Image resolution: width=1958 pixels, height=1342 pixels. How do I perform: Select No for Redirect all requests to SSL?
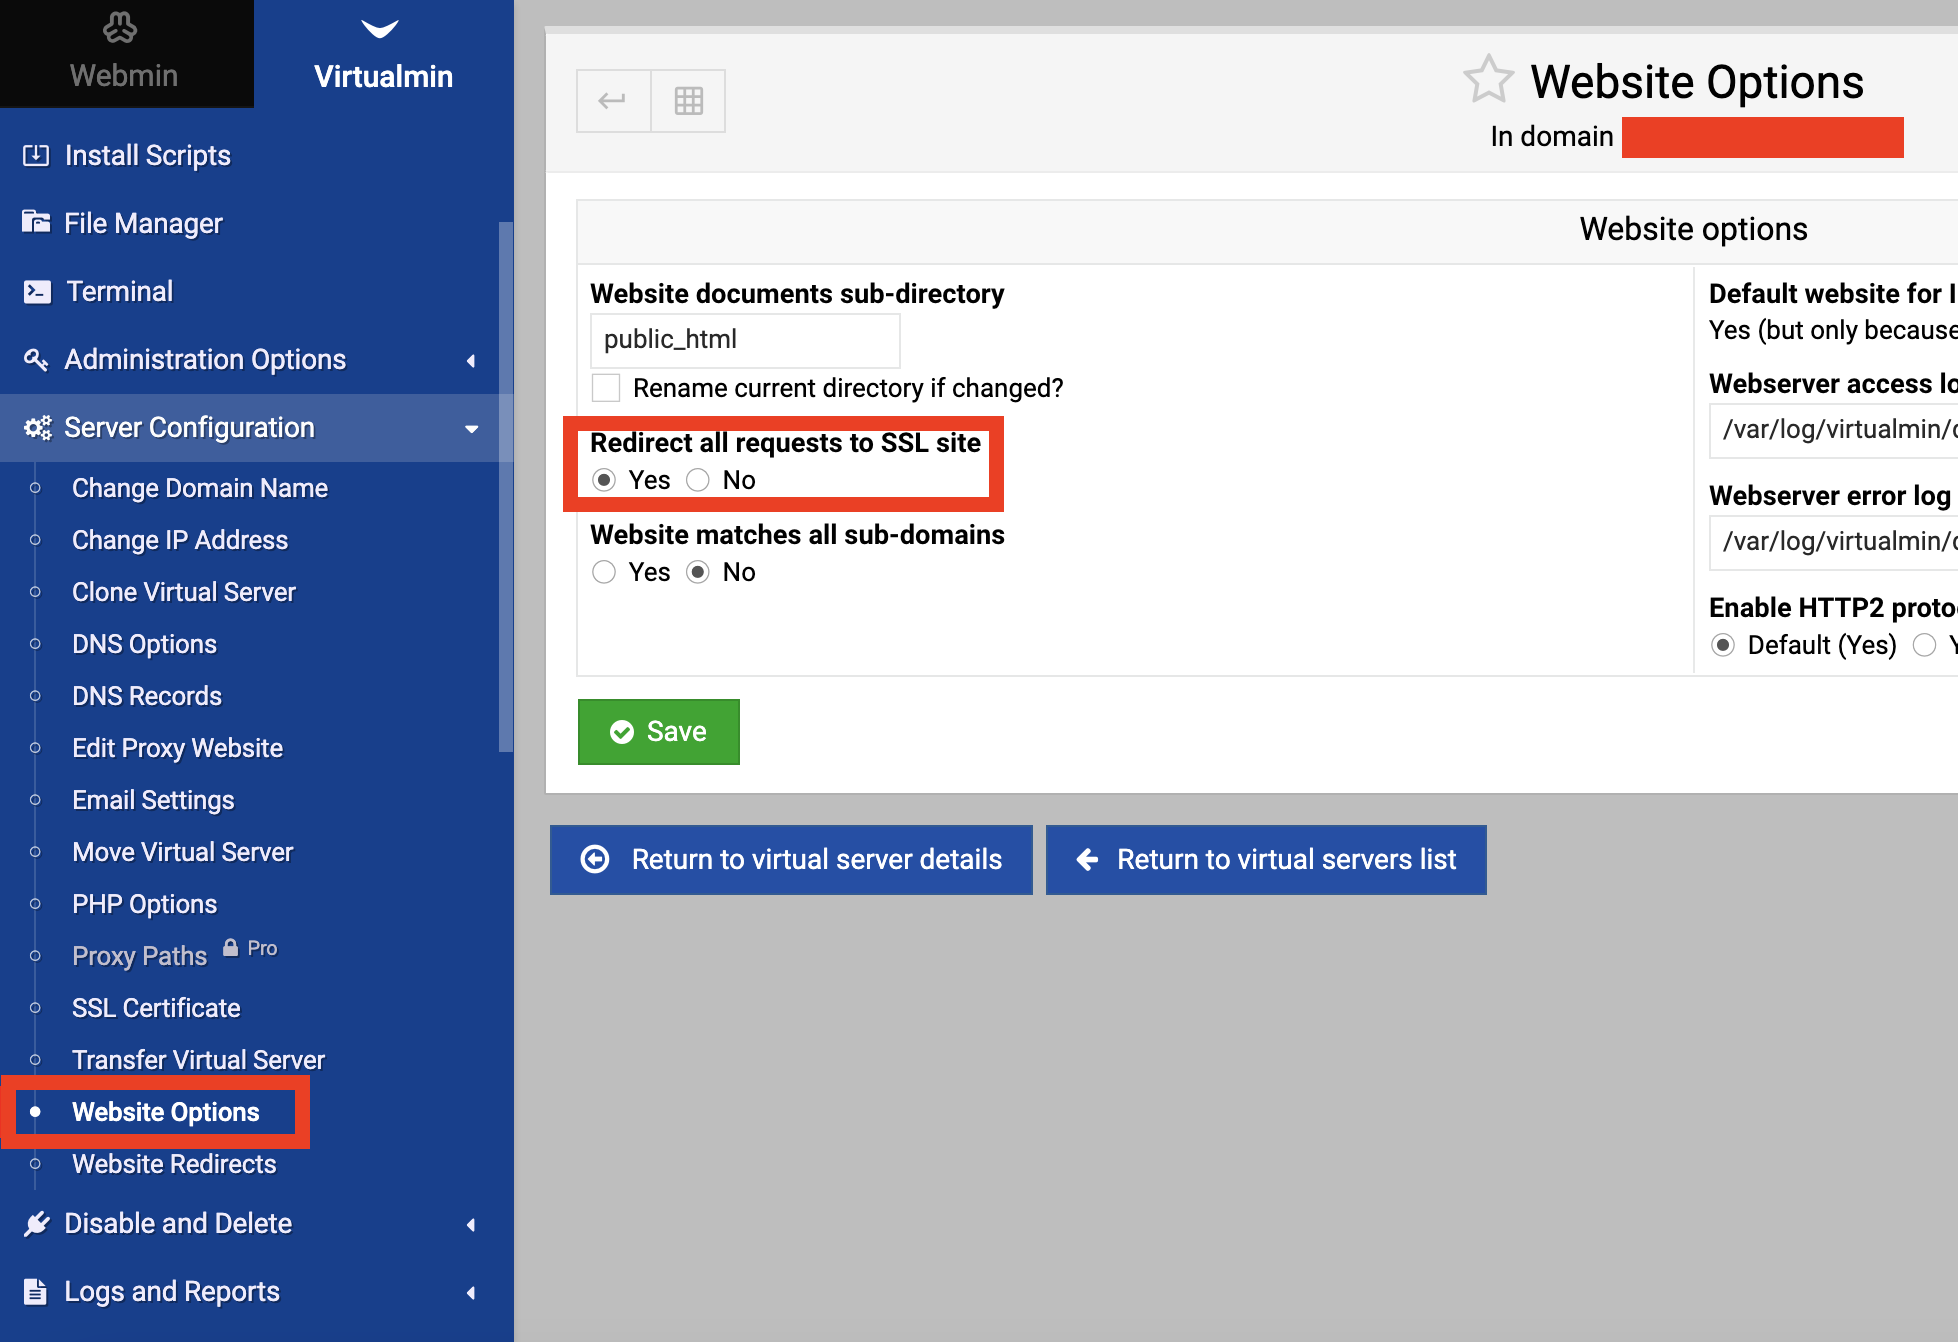pyautogui.click(x=698, y=479)
